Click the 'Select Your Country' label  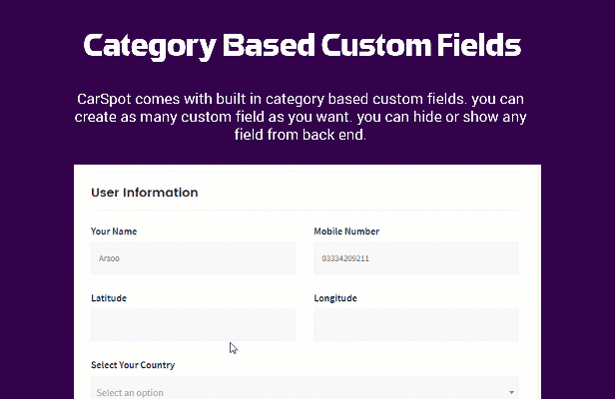133,365
